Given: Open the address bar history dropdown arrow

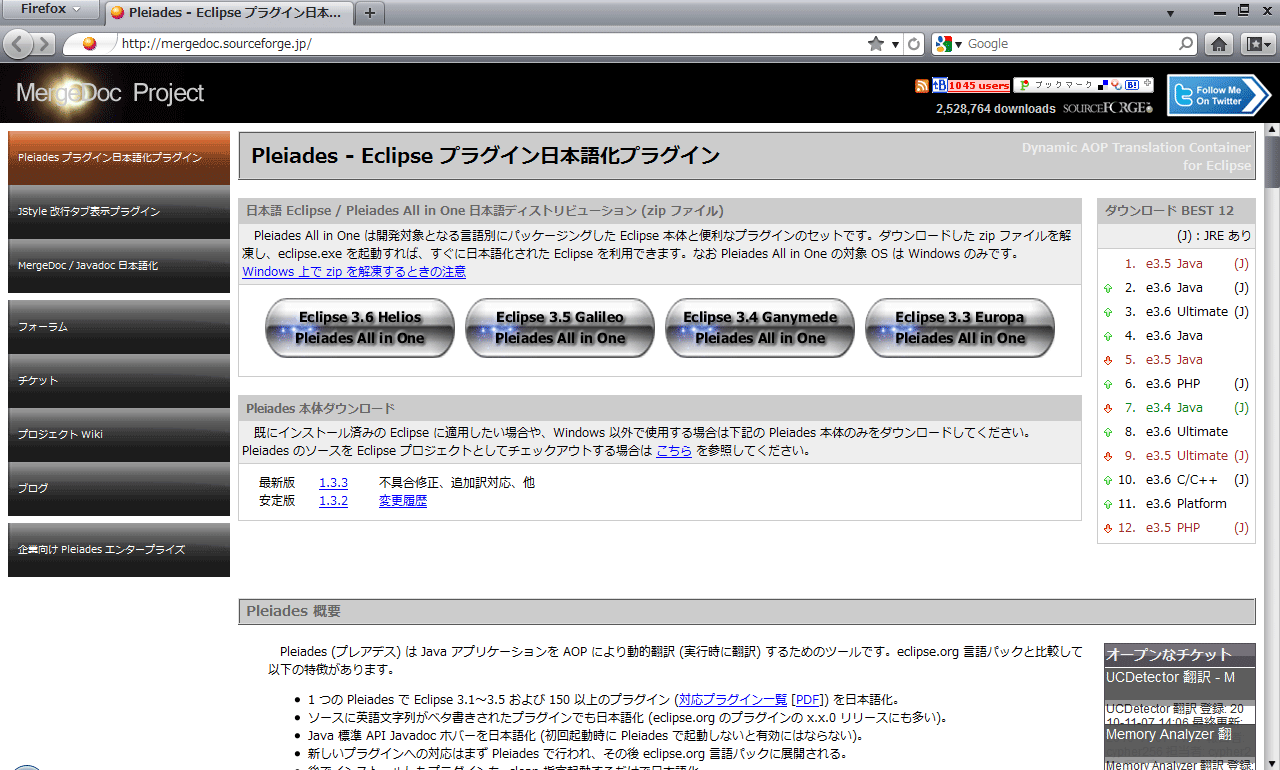Looking at the screenshot, I should point(896,44).
